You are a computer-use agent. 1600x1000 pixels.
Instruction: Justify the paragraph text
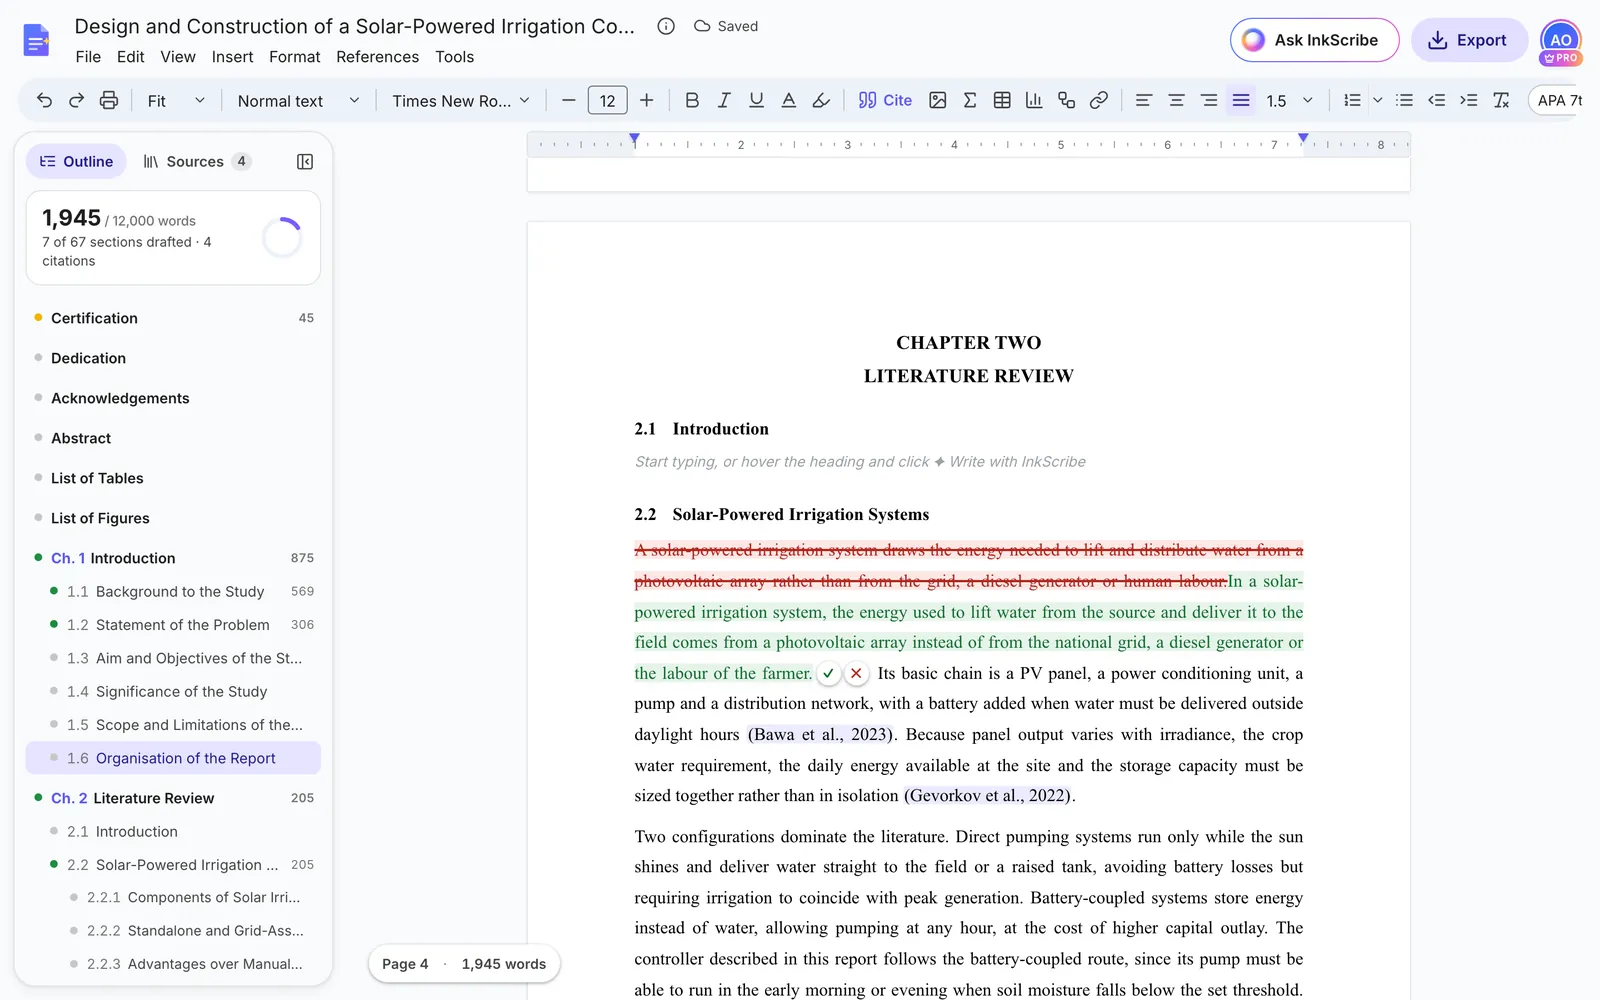point(1241,100)
